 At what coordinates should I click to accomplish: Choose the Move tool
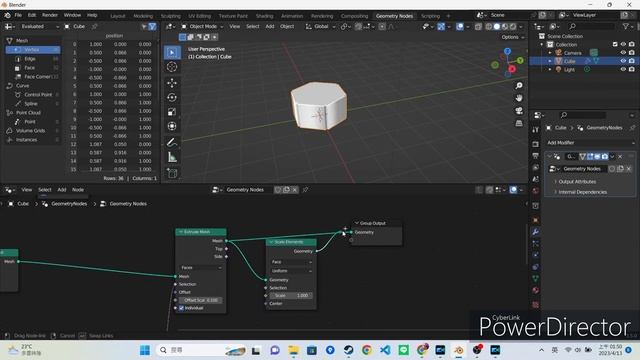172,83
